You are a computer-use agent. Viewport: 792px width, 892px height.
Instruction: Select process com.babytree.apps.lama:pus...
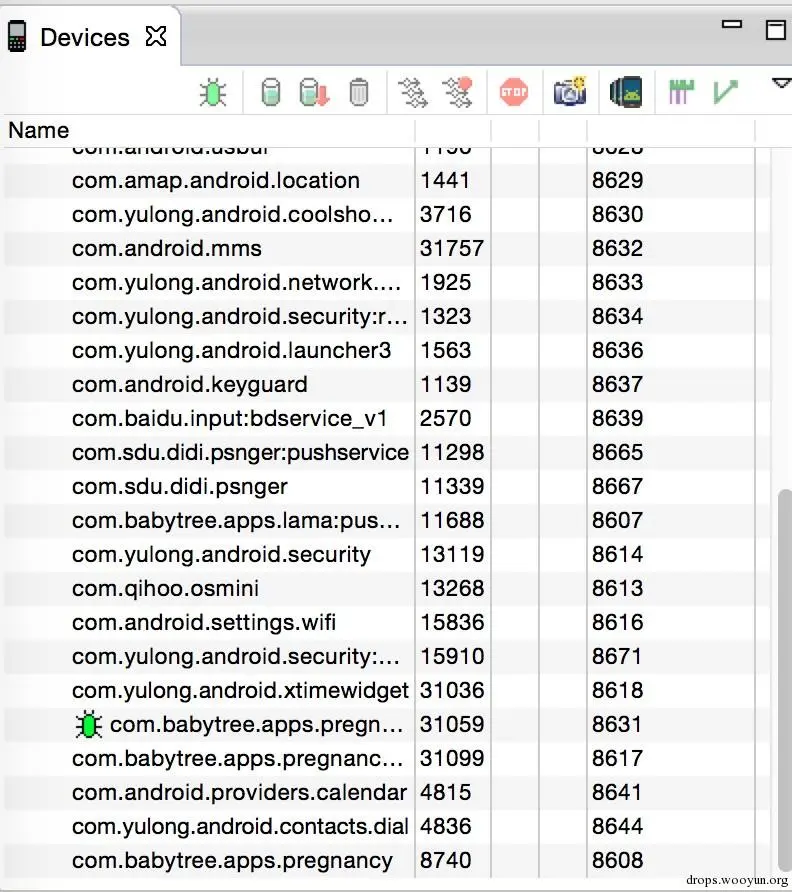[236, 521]
